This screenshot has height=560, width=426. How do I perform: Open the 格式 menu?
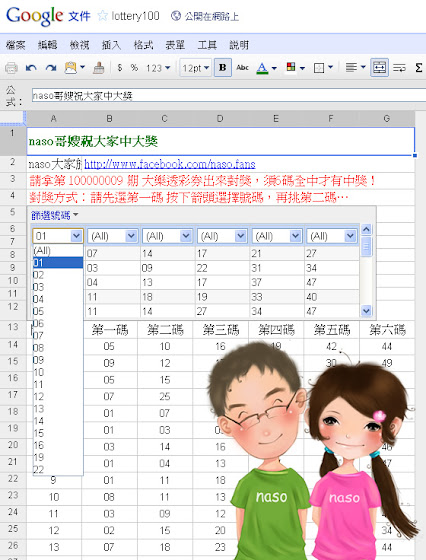pyautogui.click(x=143, y=45)
